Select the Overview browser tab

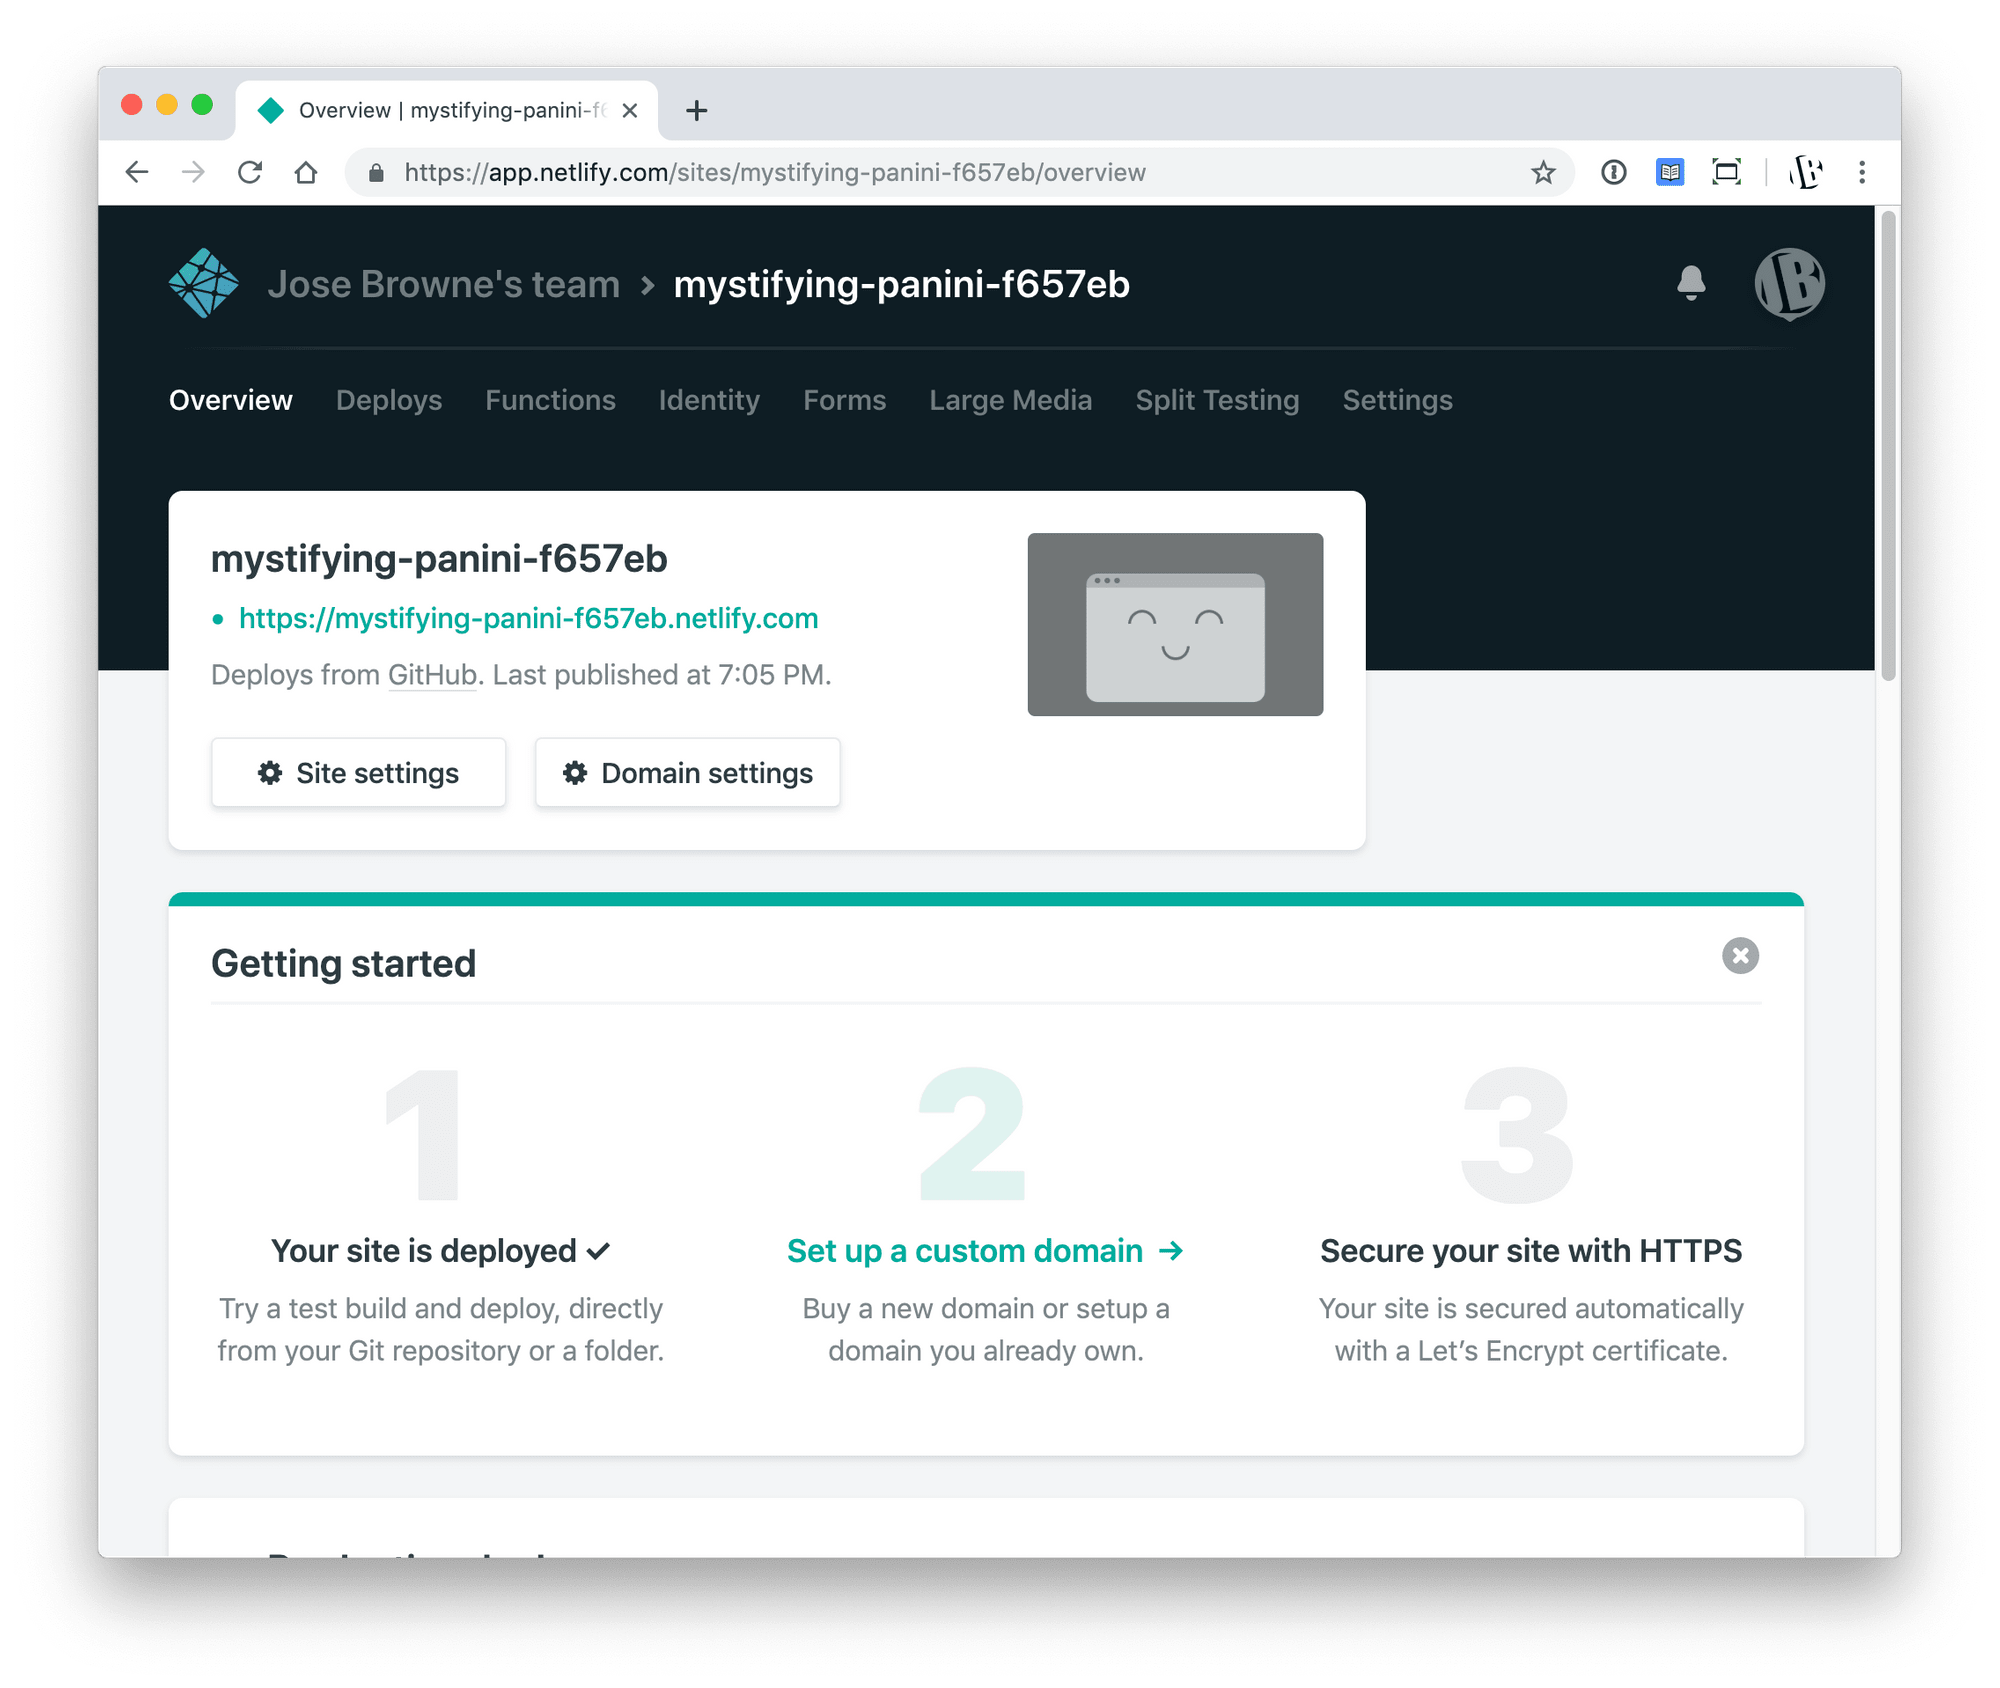pyautogui.click(x=447, y=110)
